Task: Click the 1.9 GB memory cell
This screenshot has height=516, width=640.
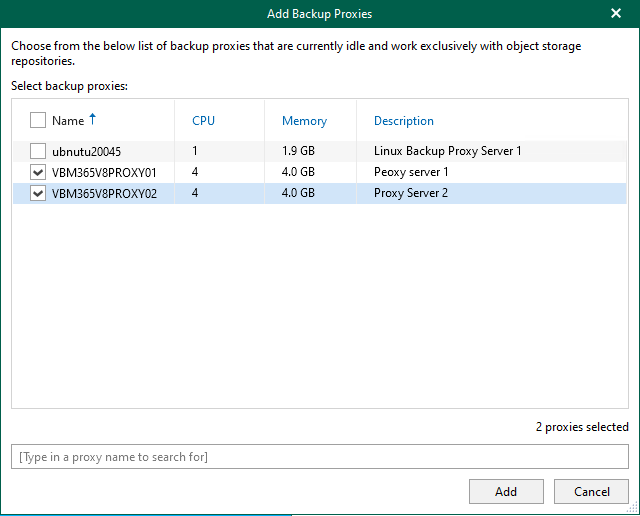Action: tap(298, 151)
